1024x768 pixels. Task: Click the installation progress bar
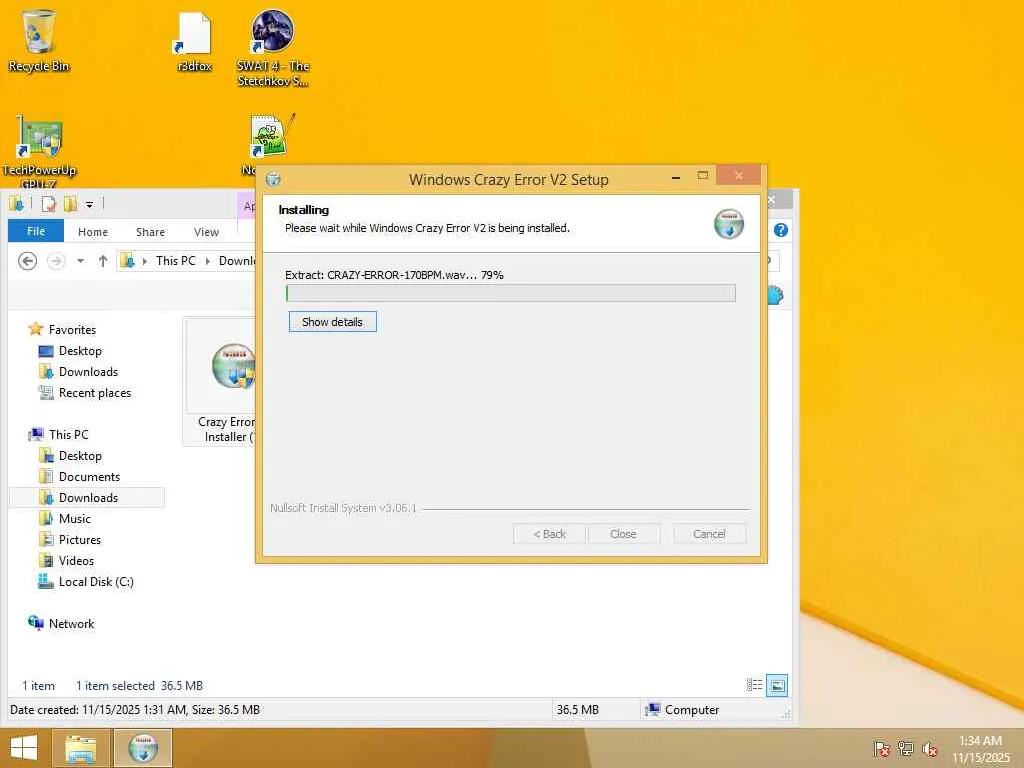(511, 293)
